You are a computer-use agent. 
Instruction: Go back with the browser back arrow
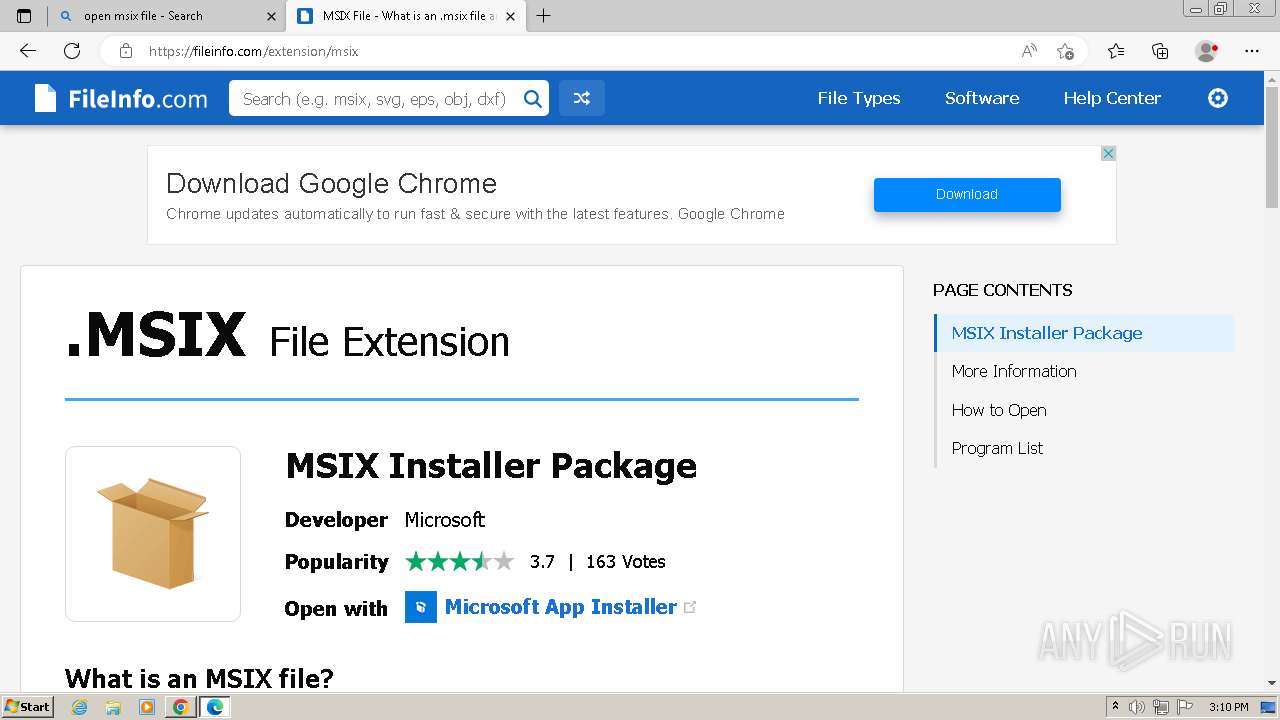pyautogui.click(x=28, y=51)
